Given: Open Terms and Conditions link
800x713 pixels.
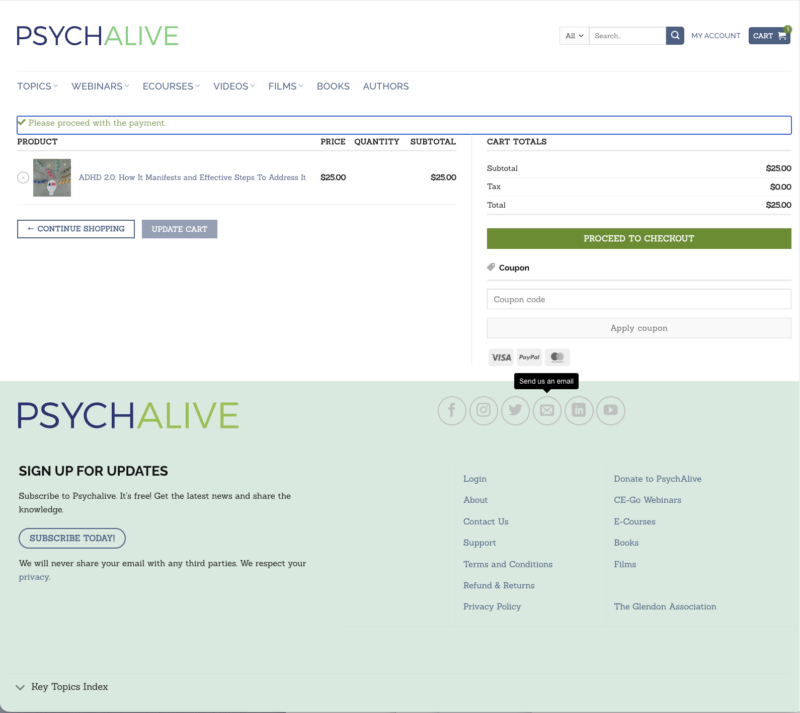Looking at the screenshot, I should tap(508, 564).
